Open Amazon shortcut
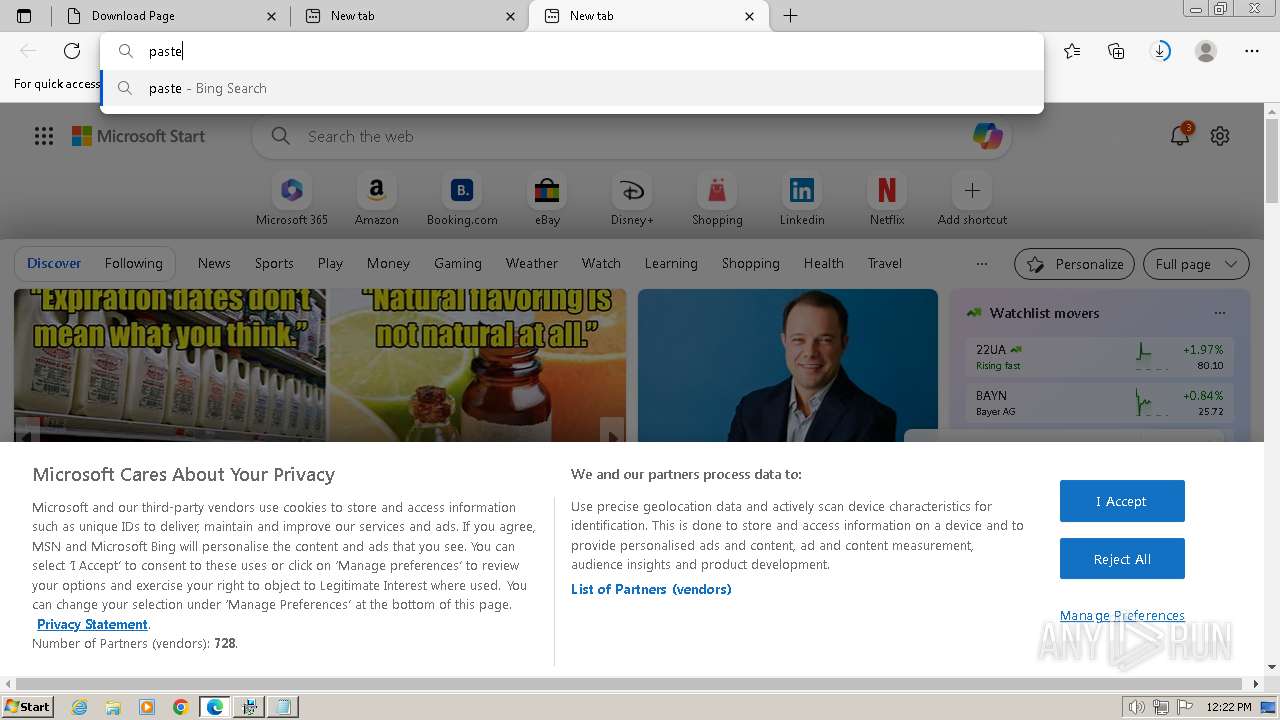The image size is (1280, 720). [x=376, y=200]
